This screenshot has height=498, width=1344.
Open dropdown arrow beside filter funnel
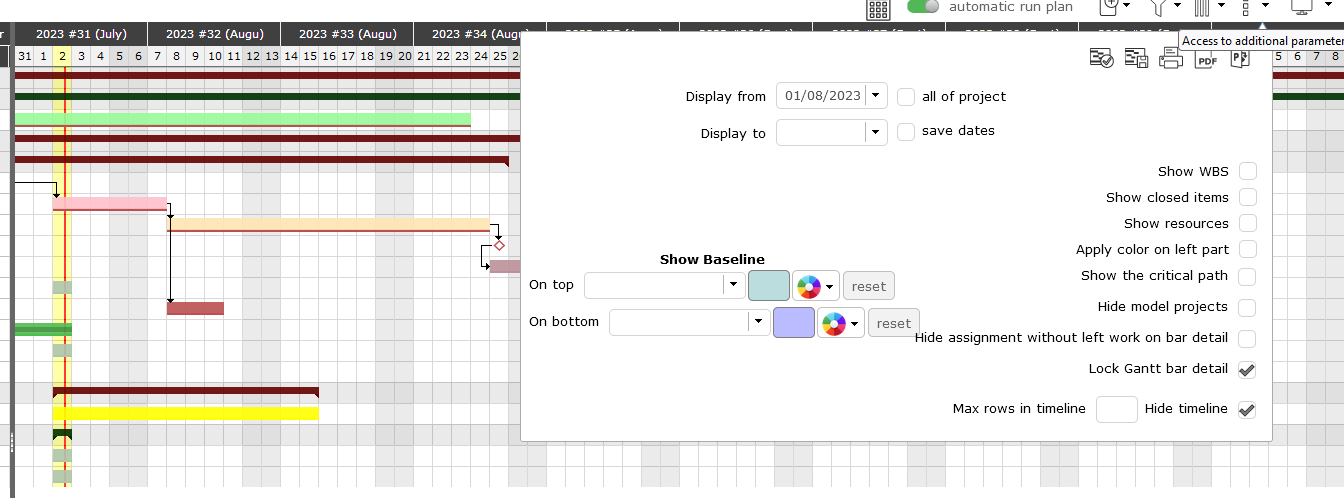[x=1178, y=7]
